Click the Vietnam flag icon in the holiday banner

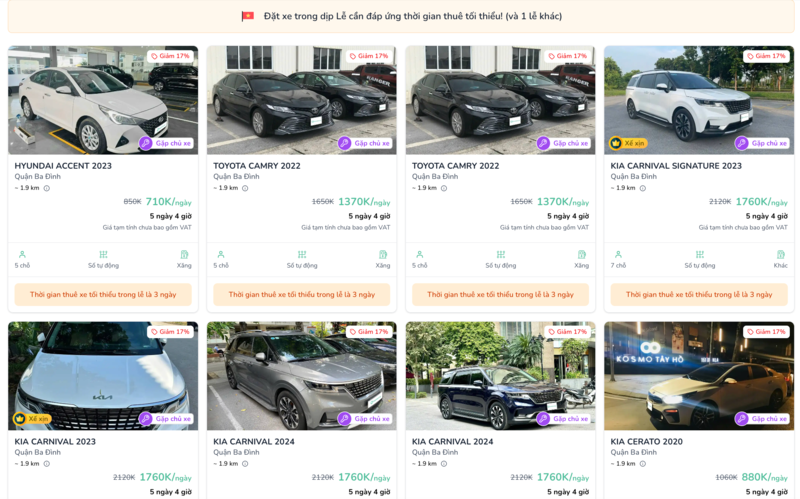[x=248, y=16]
